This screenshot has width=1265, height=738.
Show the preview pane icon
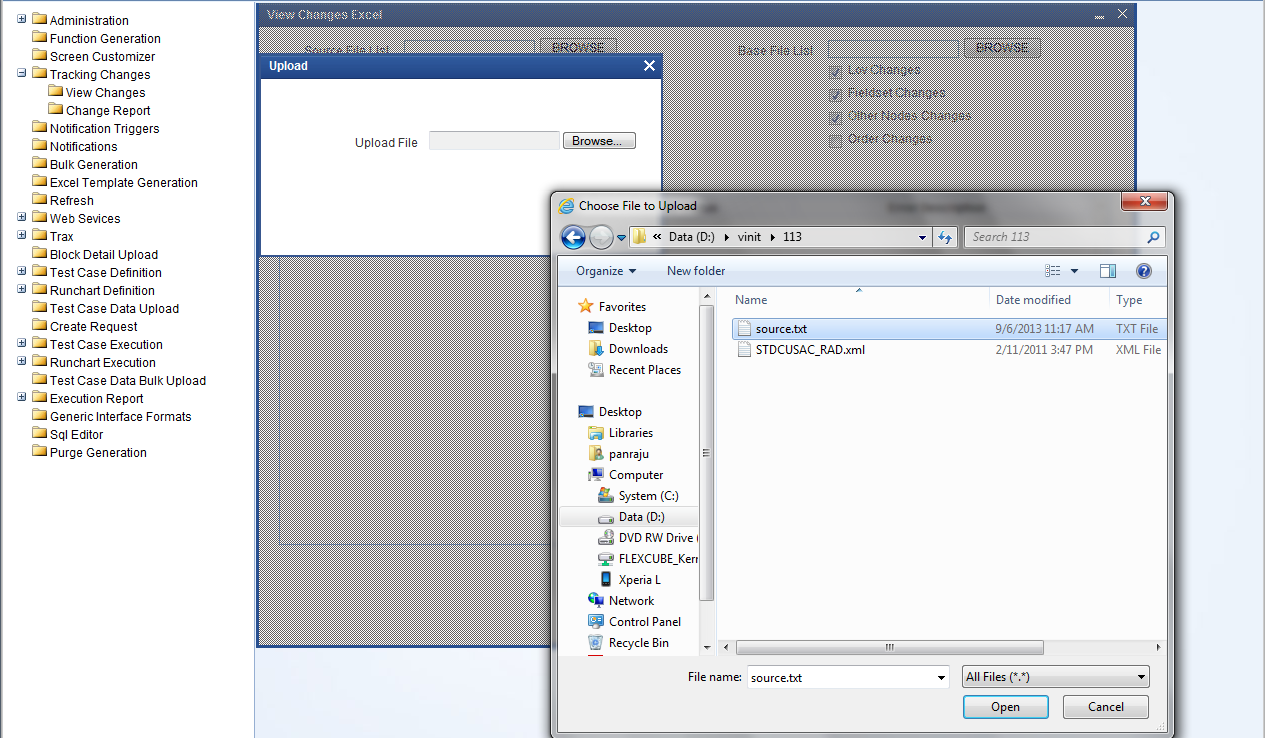1108,271
